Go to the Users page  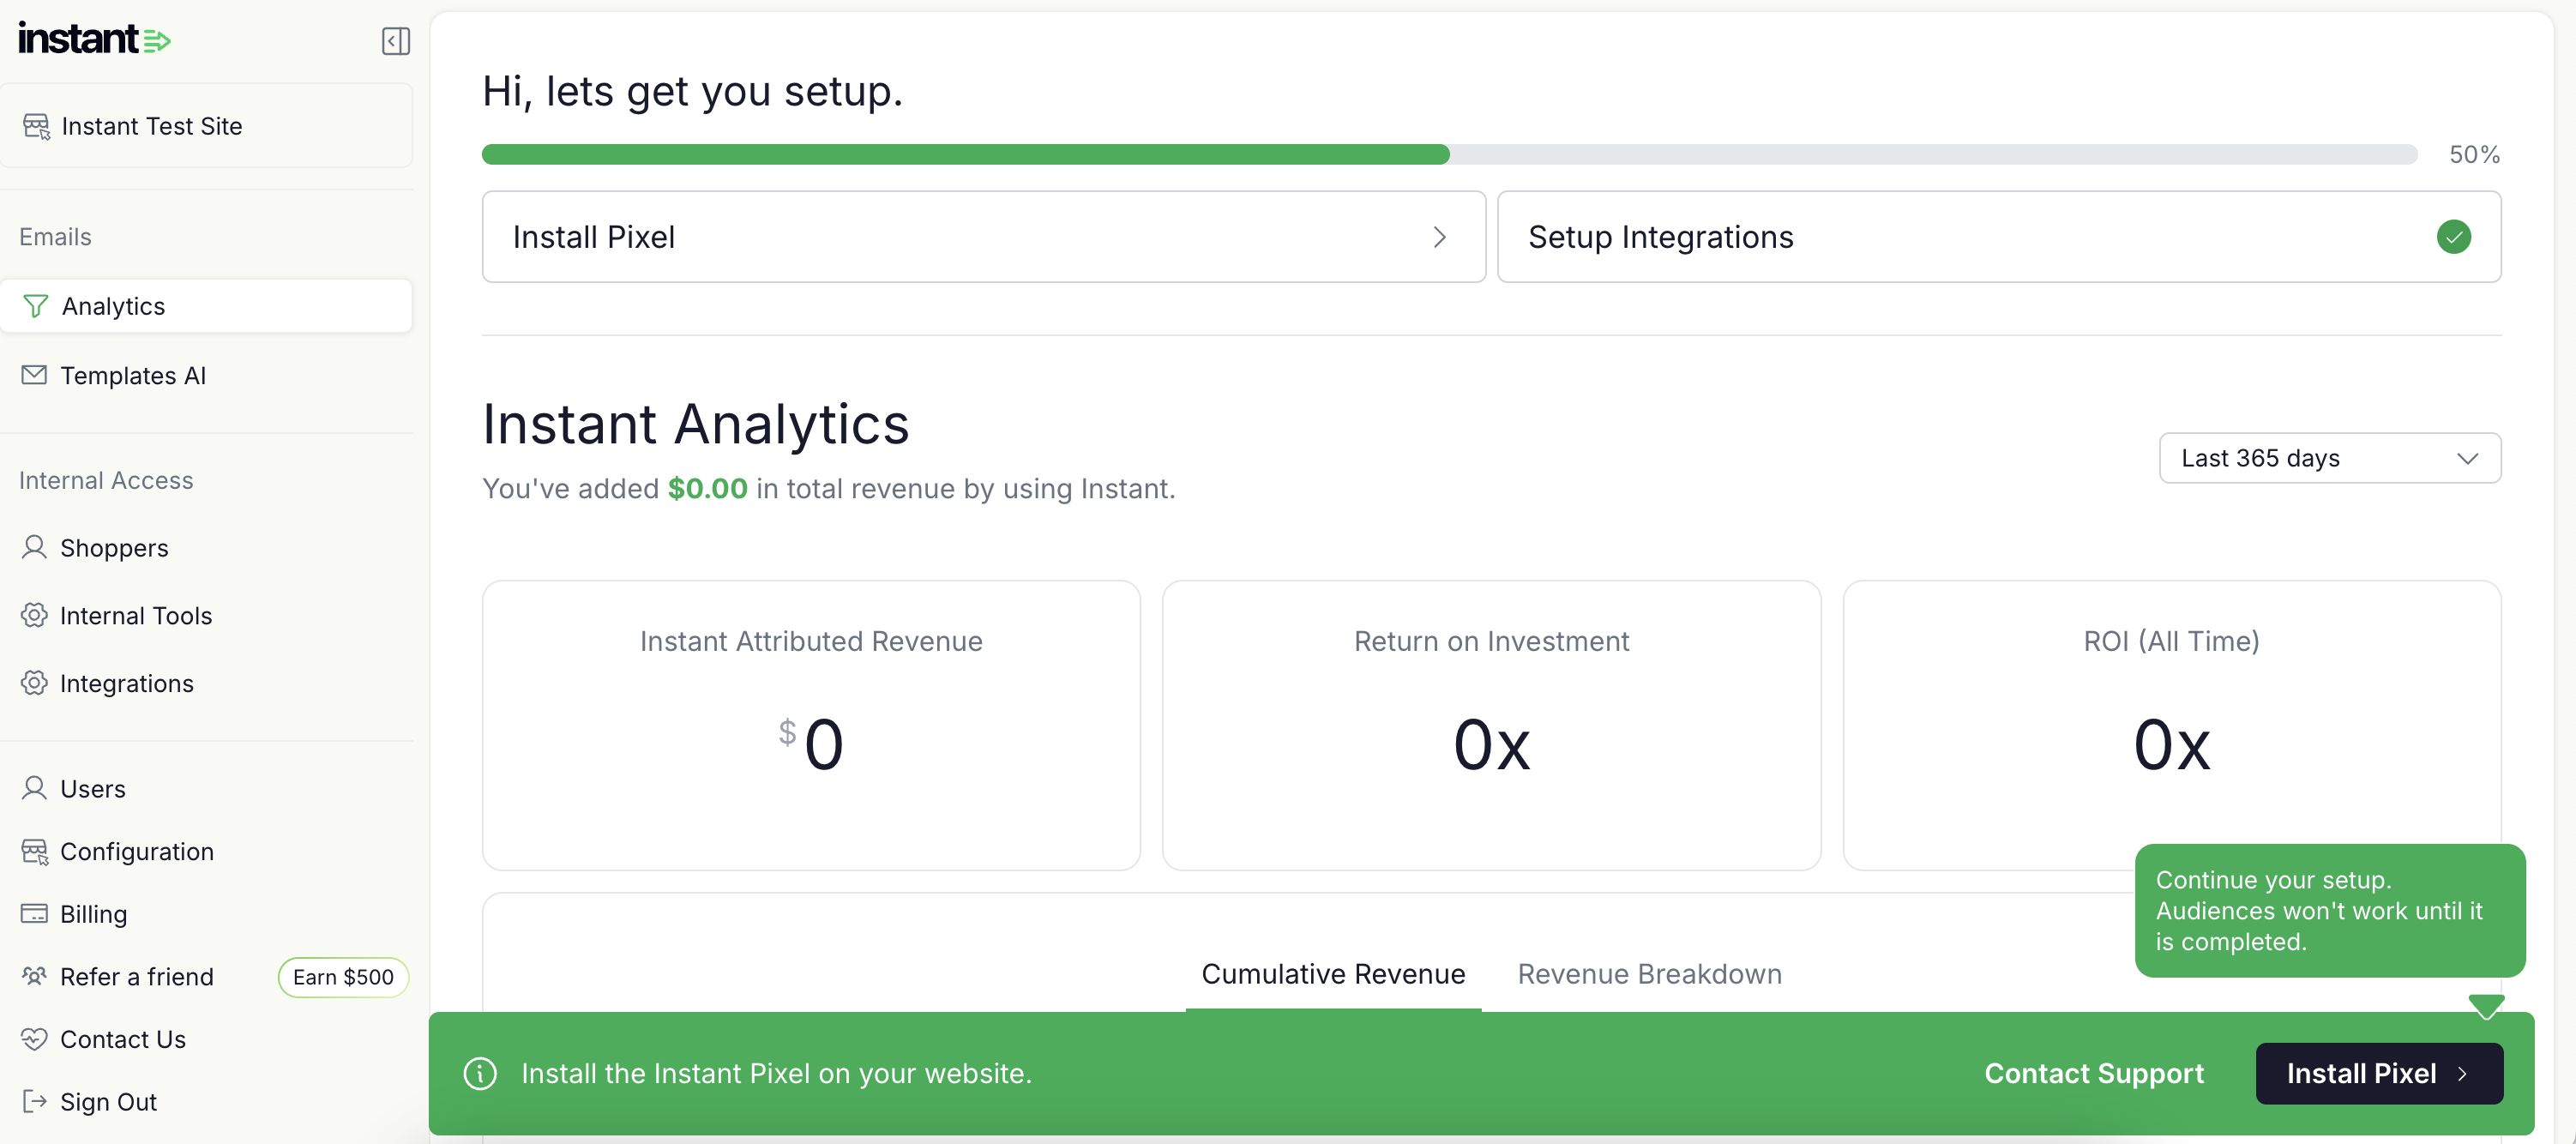click(206, 788)
